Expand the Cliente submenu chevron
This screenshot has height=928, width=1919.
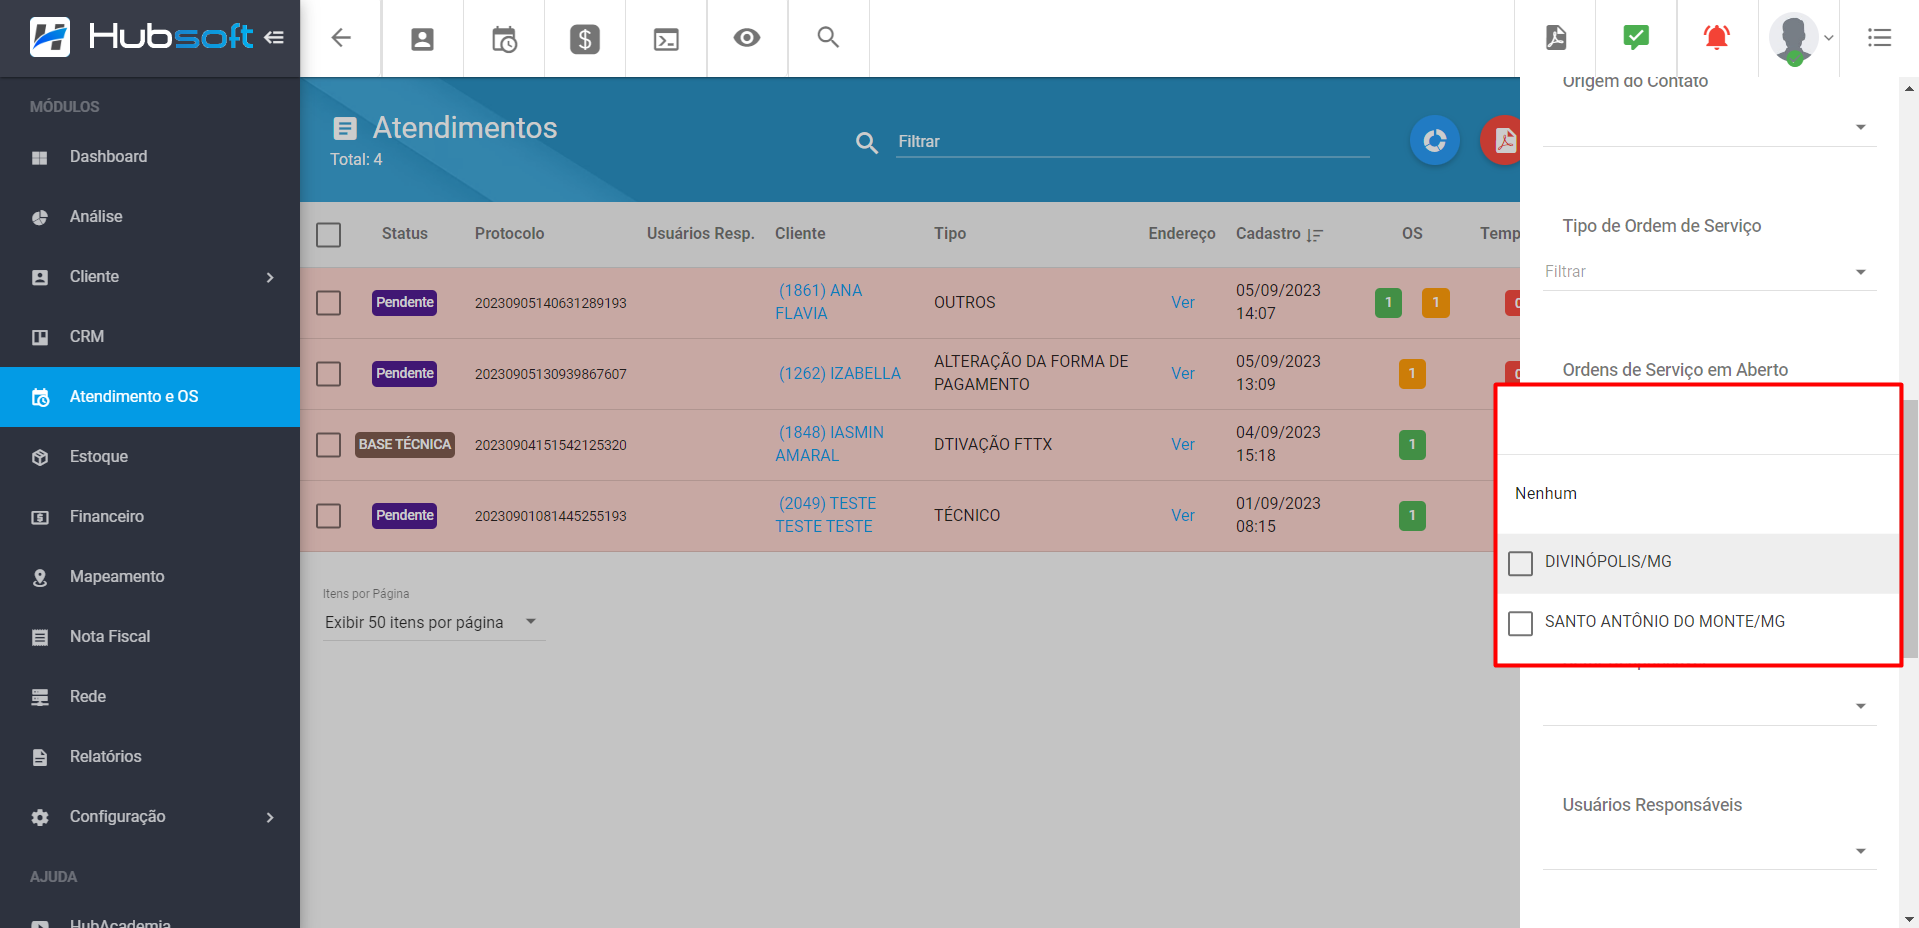point(270,277)
